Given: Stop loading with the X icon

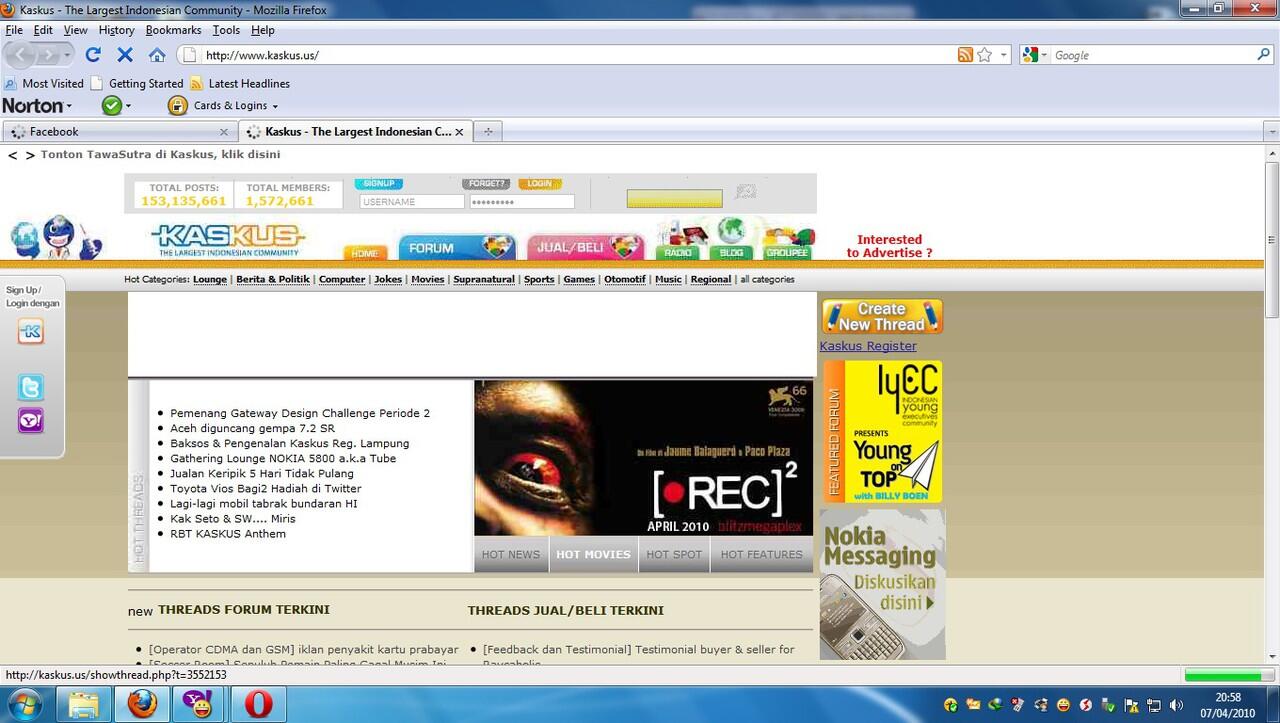Looking at the screenshot, I should (x=125, y=55).
